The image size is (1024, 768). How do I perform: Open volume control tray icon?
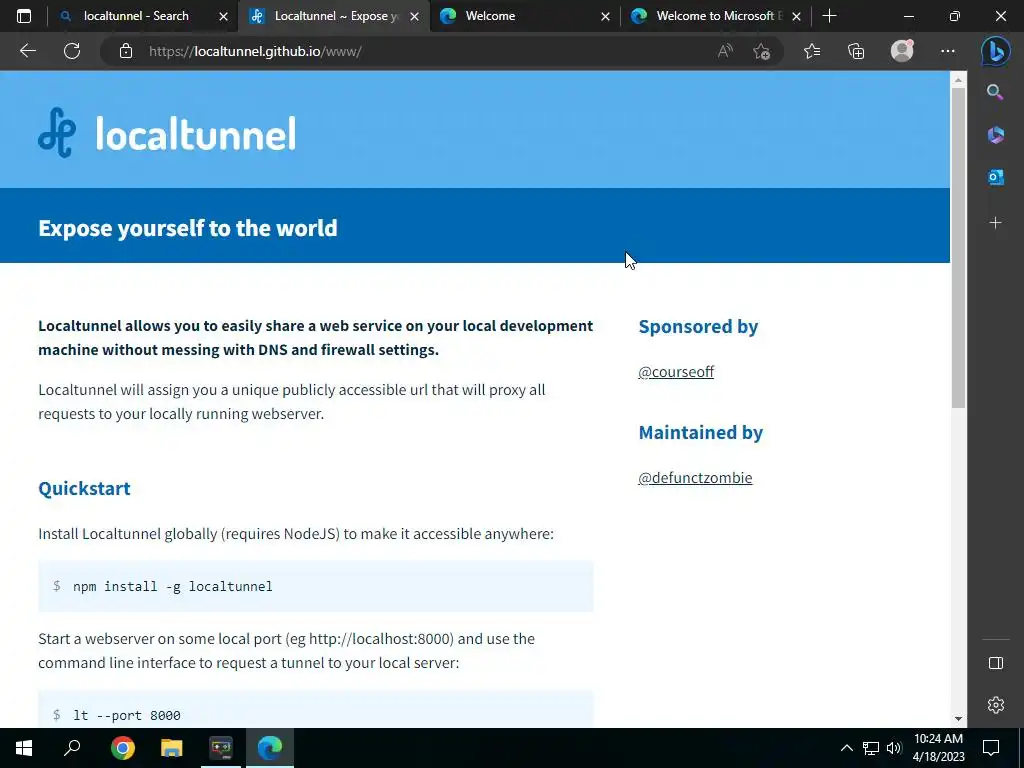click(894, 748)
